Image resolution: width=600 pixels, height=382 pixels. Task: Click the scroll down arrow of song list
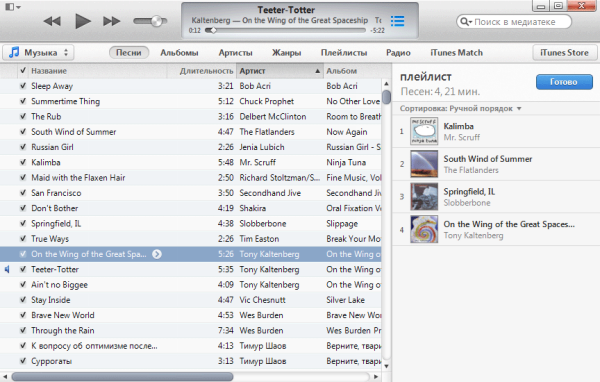[386, 366]
